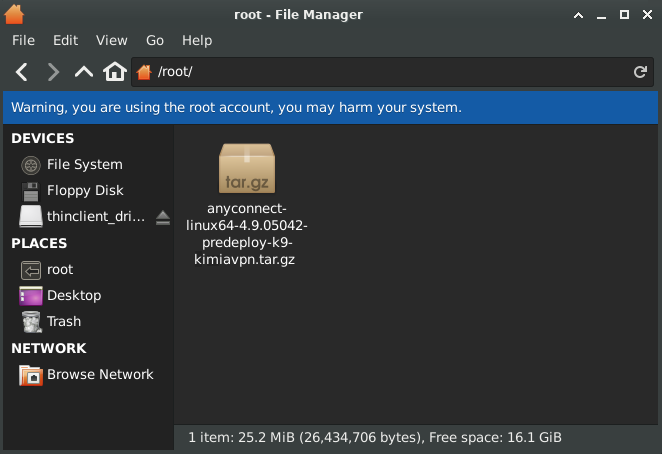Open Trash in the sidebar
Screen dimensions: 662x454
(x=64, y=321)
